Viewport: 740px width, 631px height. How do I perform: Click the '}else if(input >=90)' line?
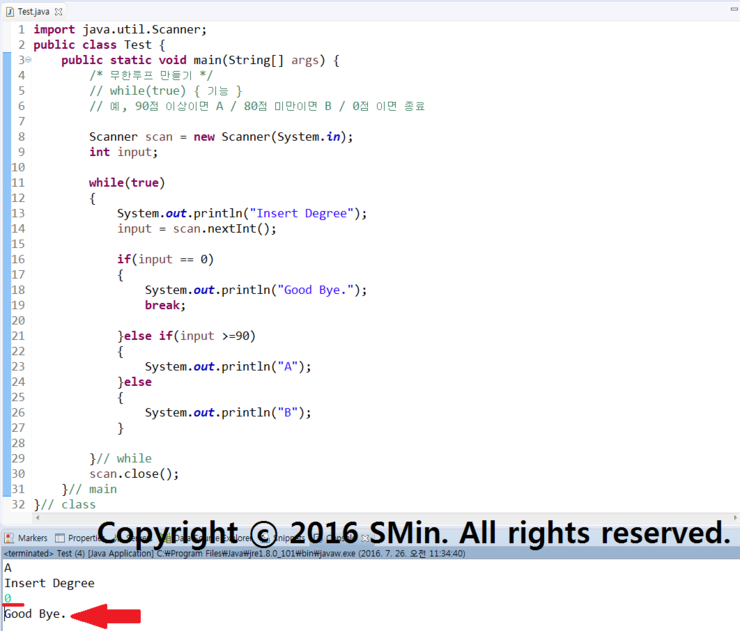pyautogui.click(x=186, y=336)
